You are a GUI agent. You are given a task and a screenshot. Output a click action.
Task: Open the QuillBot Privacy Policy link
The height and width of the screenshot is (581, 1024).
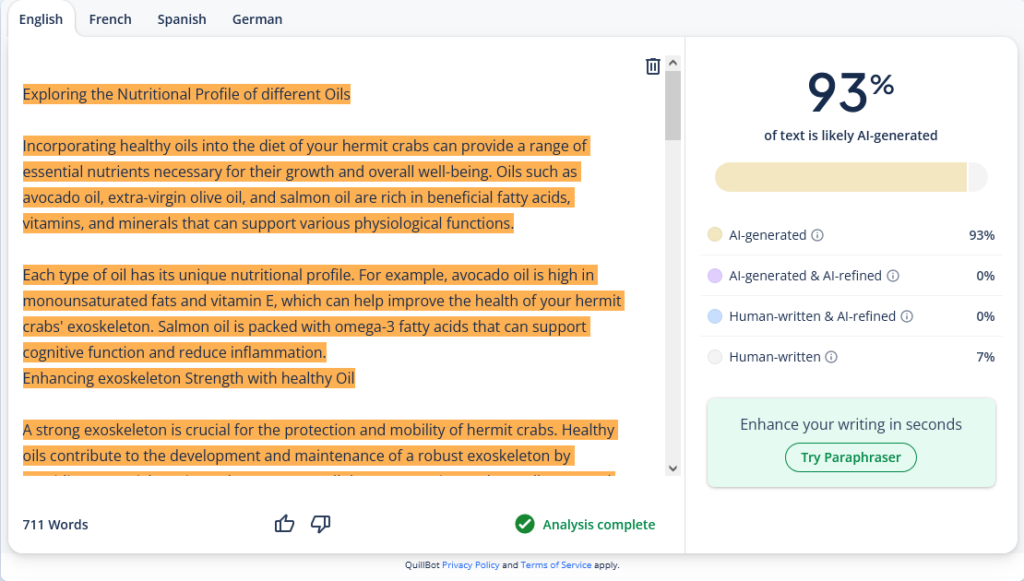pos(470,565)
